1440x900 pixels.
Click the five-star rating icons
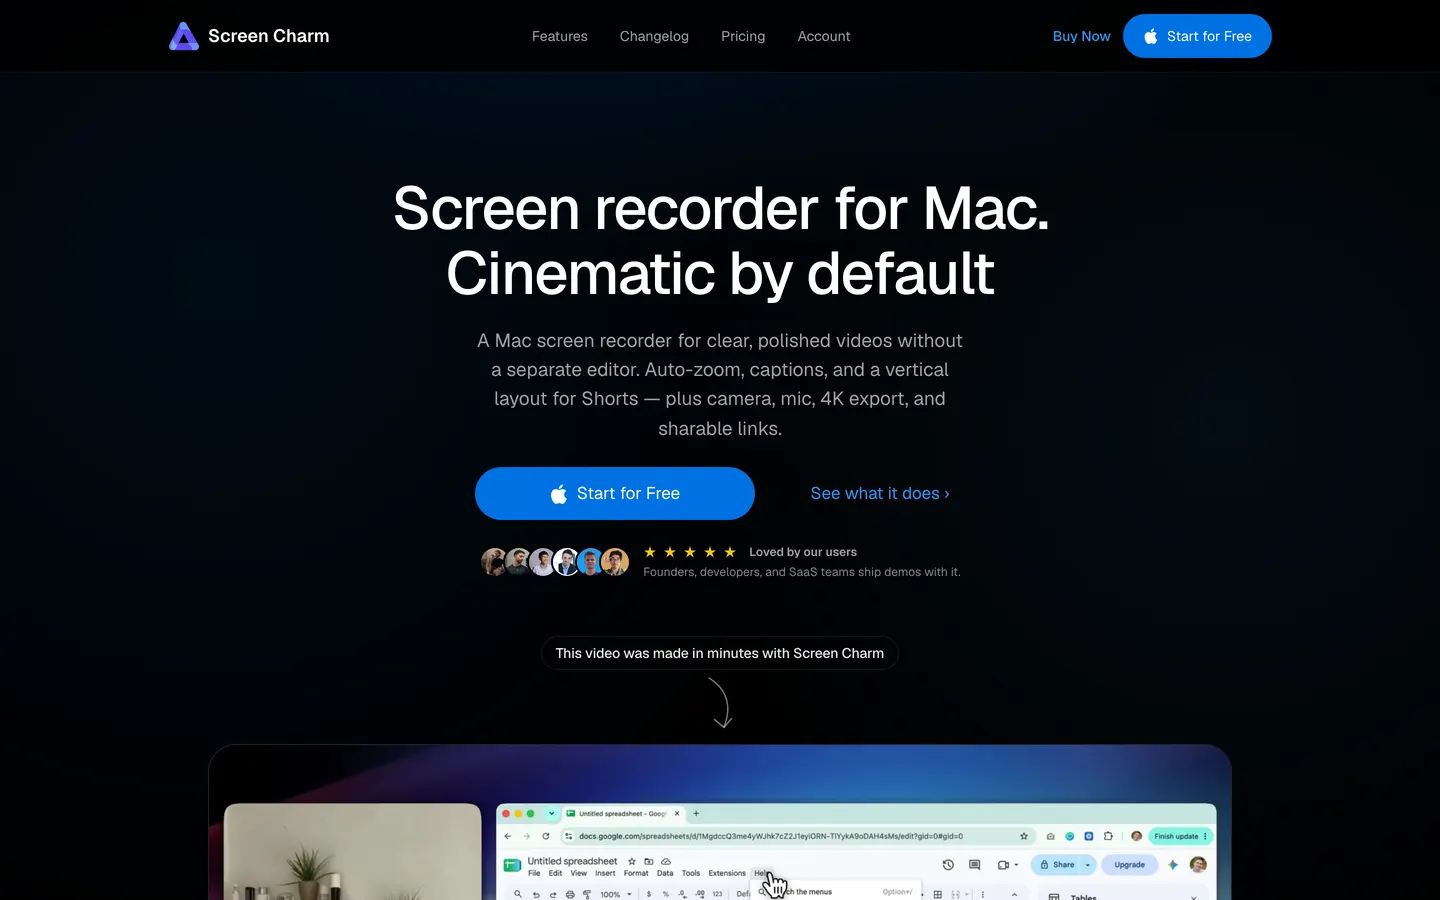click(690, 552)
